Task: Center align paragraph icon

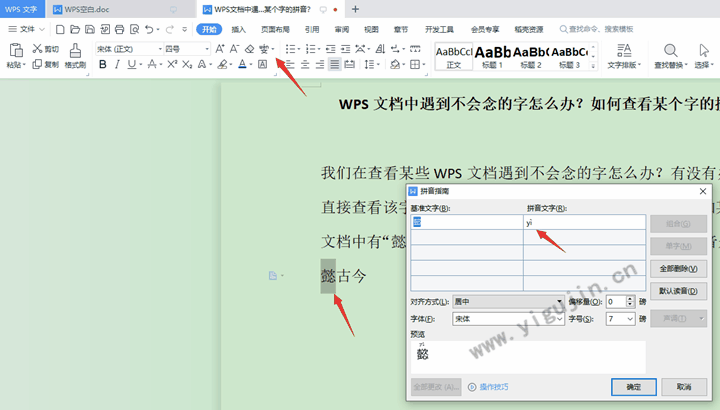Action: 305,65
